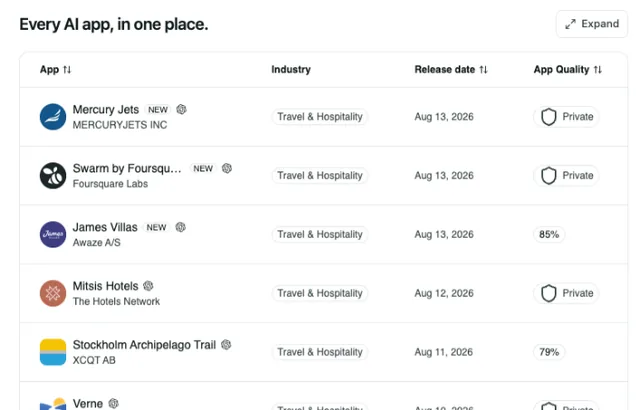The height and width of the screenshot is (410, 640).
Task: Select Travel & Hospitality tag for Mitsis Hotels
Action: tap(320, 293)
